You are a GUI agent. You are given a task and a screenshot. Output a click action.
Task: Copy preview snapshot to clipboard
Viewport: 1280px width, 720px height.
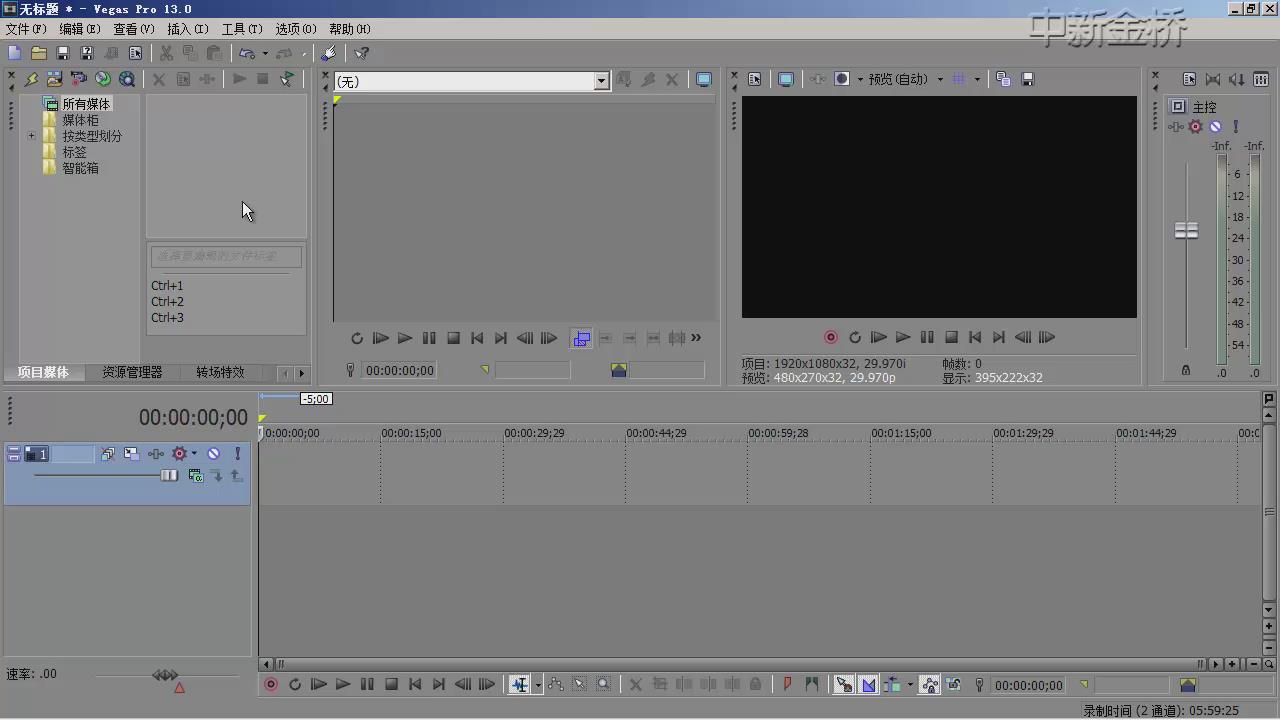click(x=1003, y=79)
